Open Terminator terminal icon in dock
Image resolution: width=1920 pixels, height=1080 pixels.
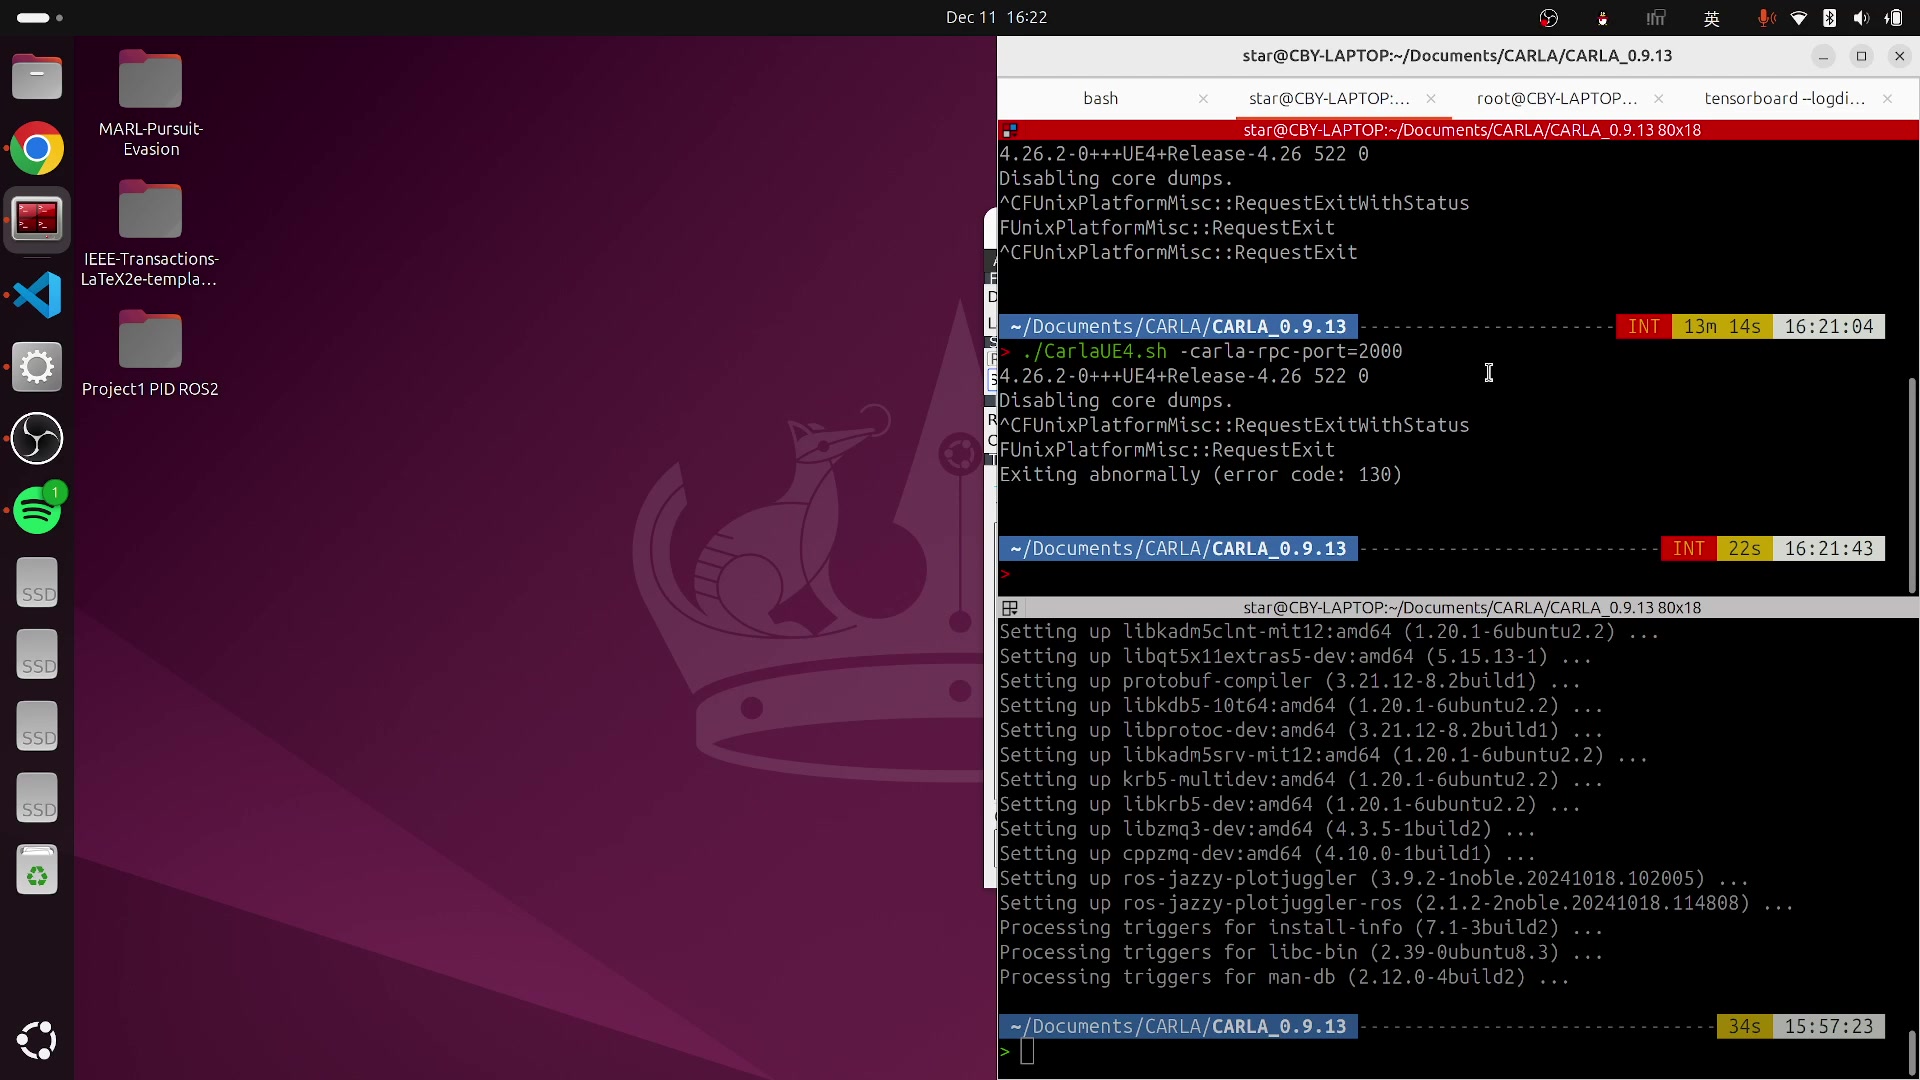[x=37, y=219]
